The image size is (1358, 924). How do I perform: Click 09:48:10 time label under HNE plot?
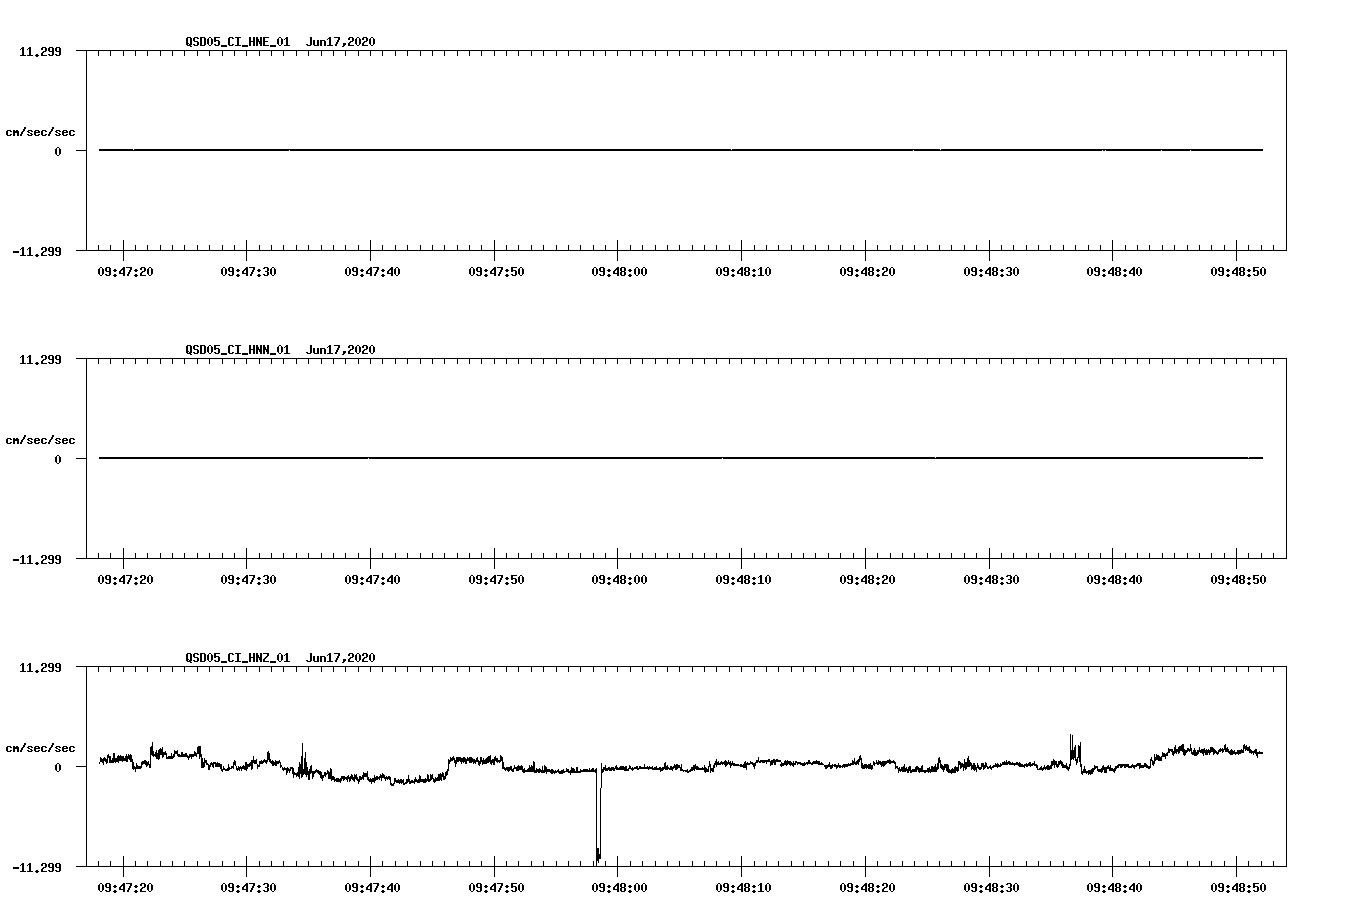[743, 272]
